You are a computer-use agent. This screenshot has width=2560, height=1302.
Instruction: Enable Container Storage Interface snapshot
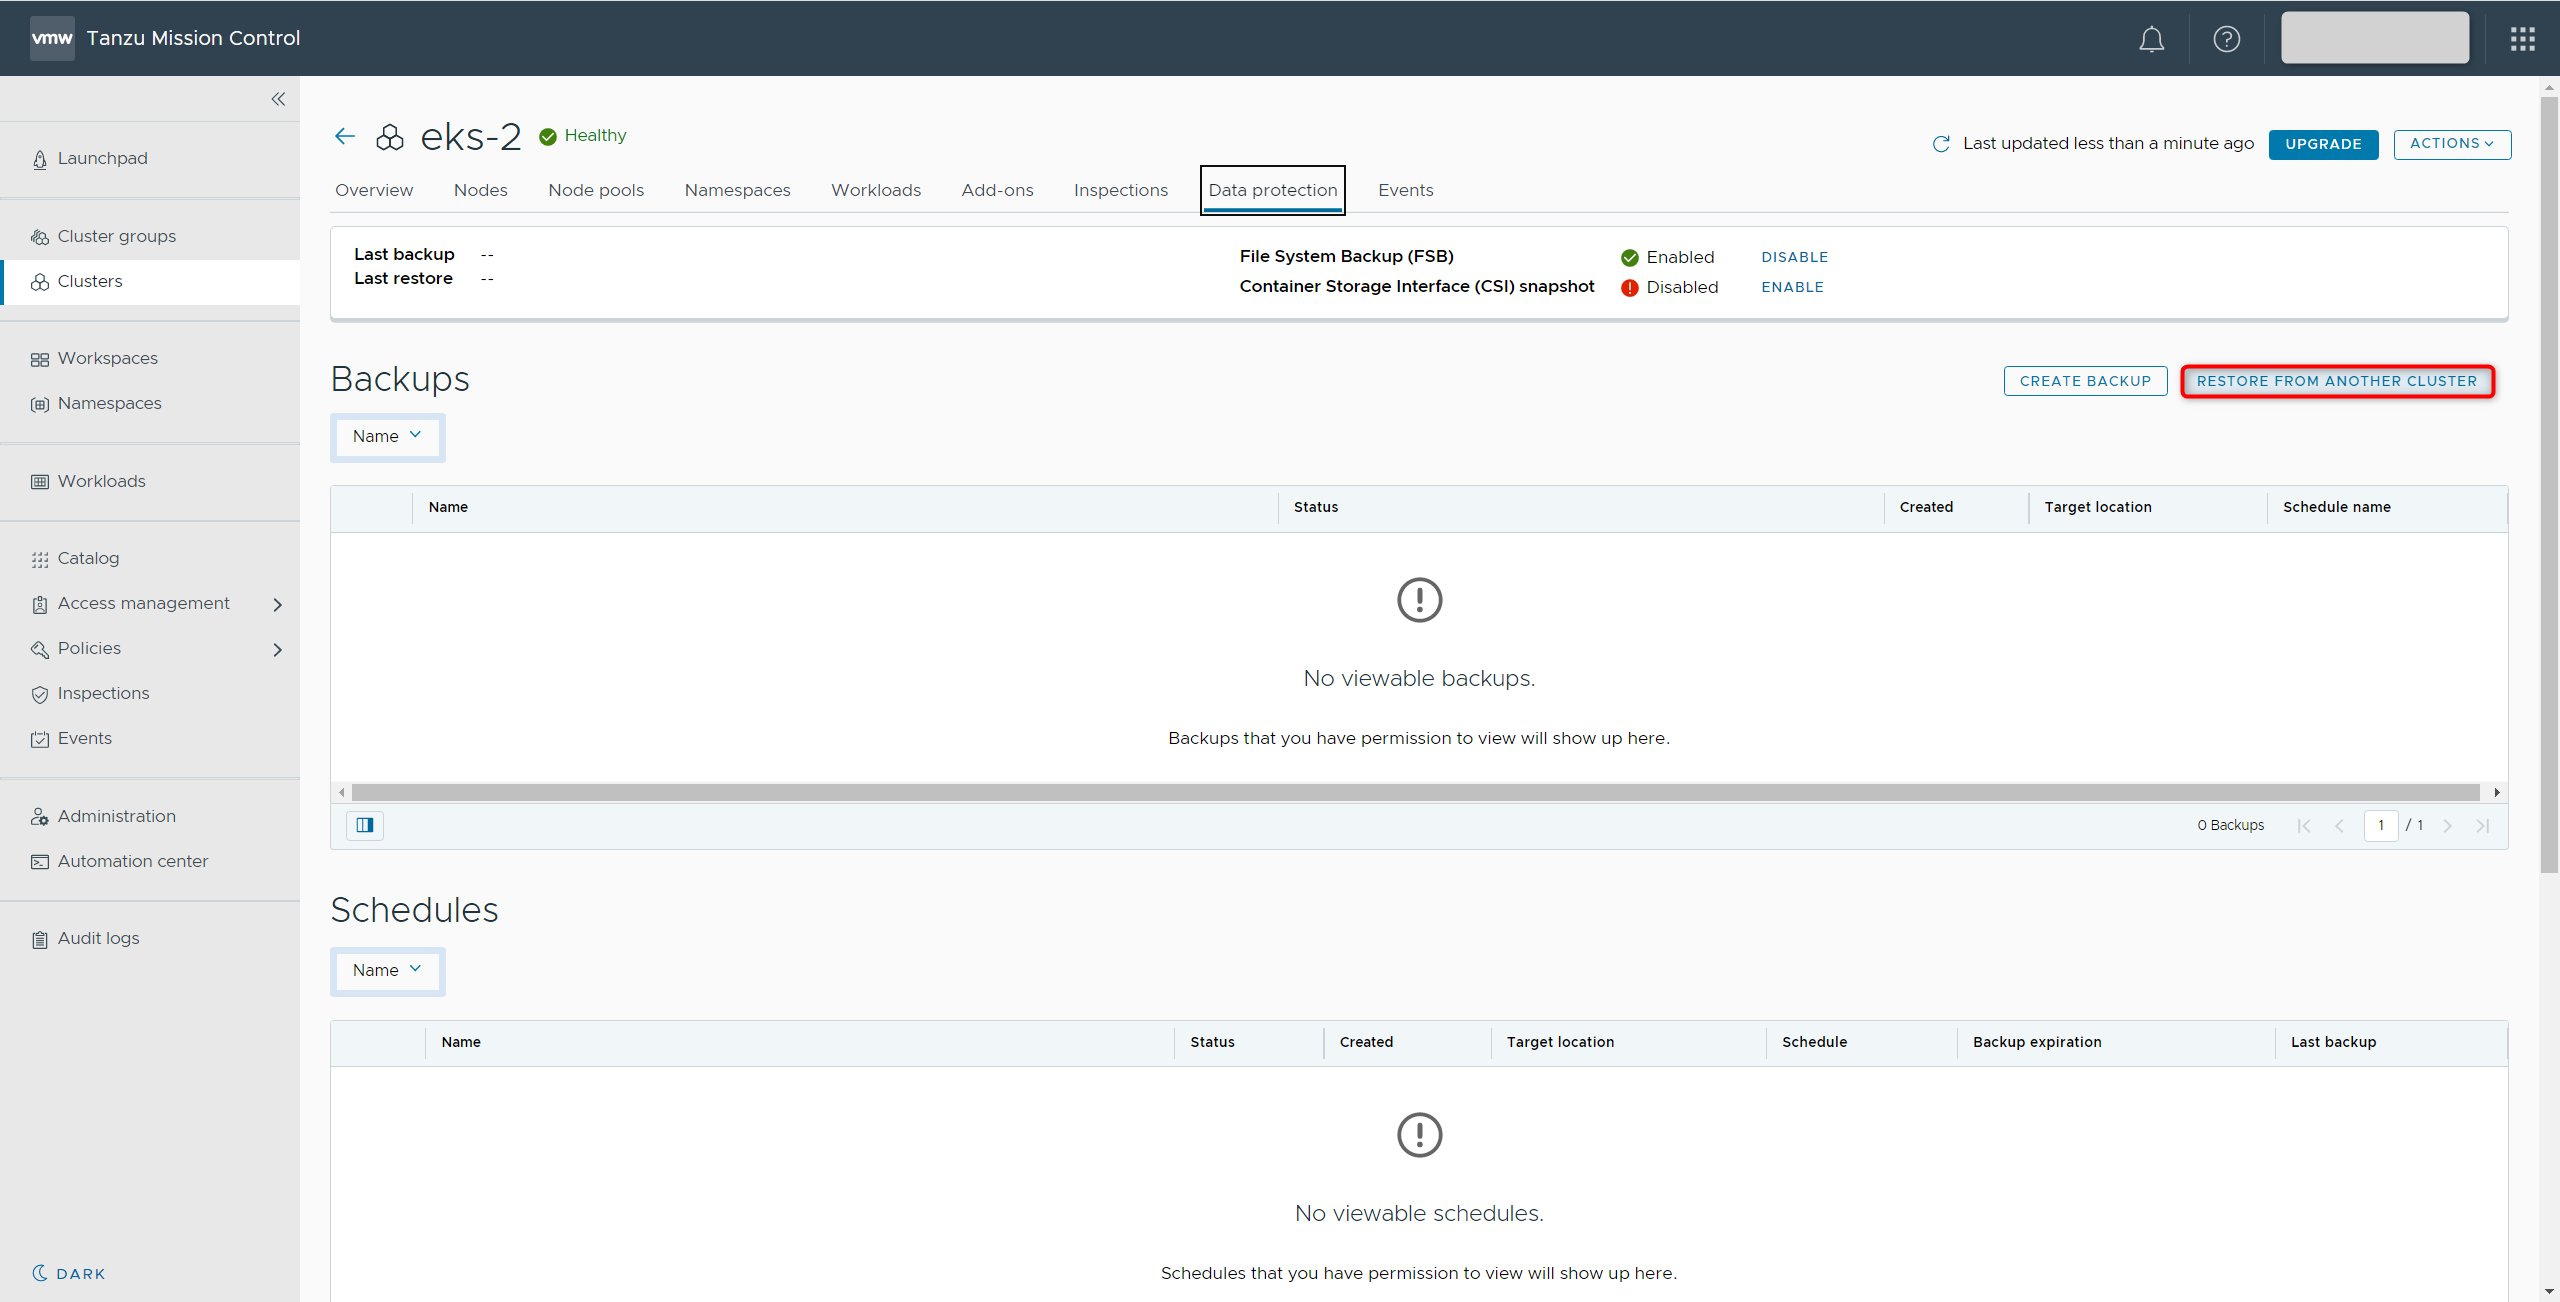(x=1792, y=287)
